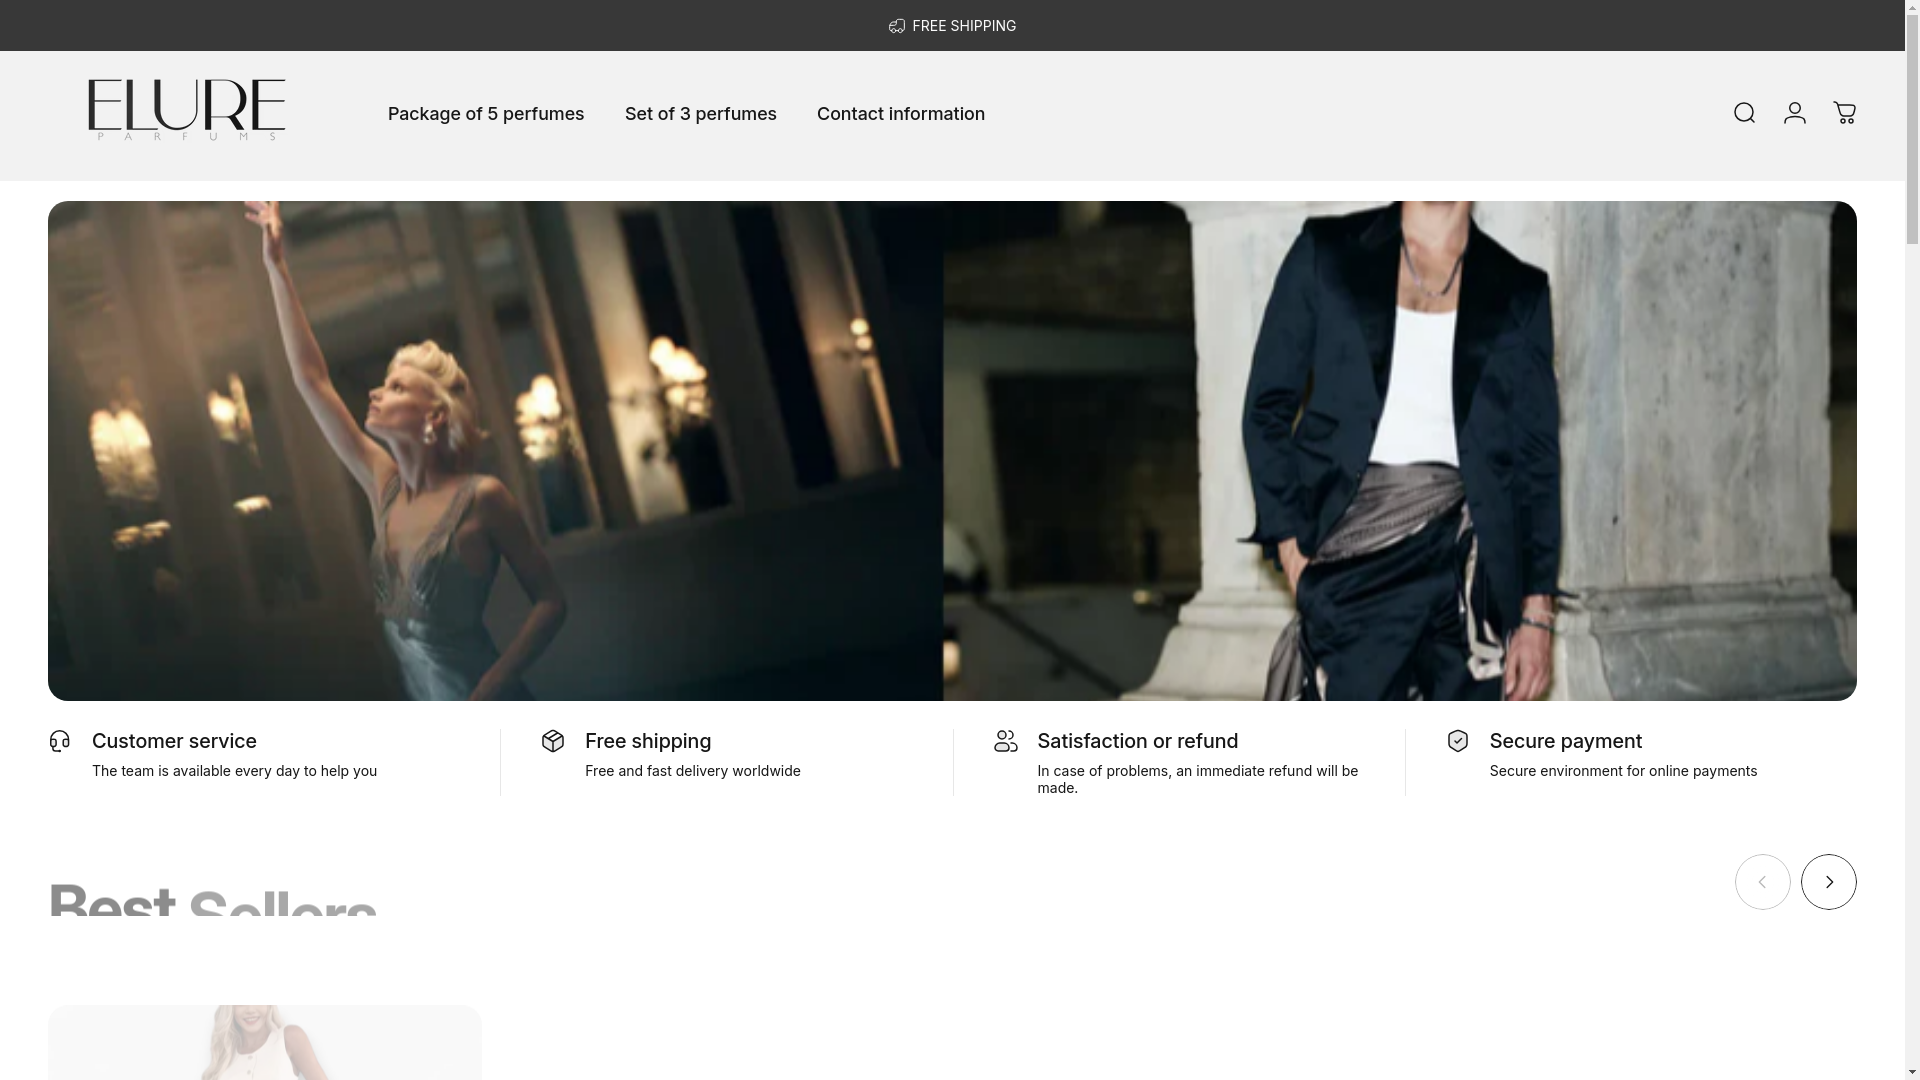
Task: Click the FREE SHIPPING announcement text
Action: click(x=964, y=26)
